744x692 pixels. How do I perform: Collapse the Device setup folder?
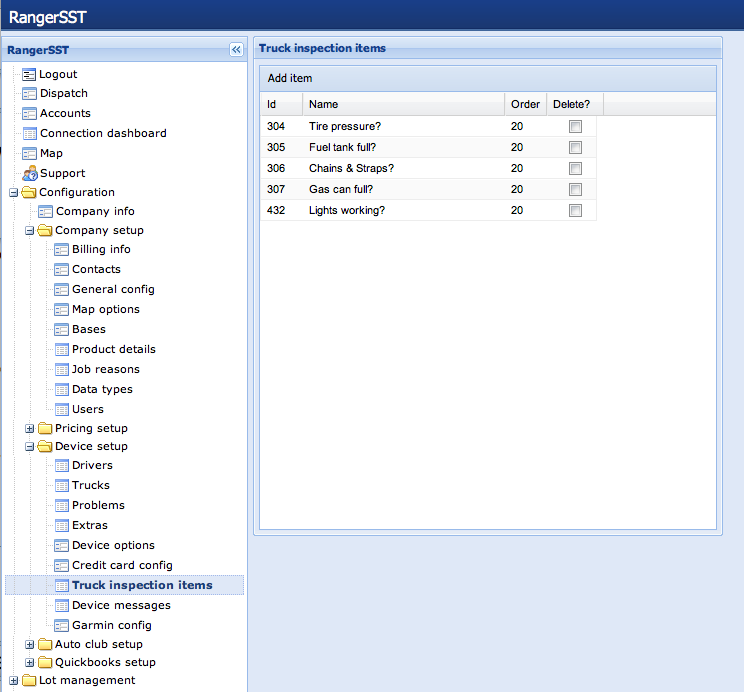point(30,446)
